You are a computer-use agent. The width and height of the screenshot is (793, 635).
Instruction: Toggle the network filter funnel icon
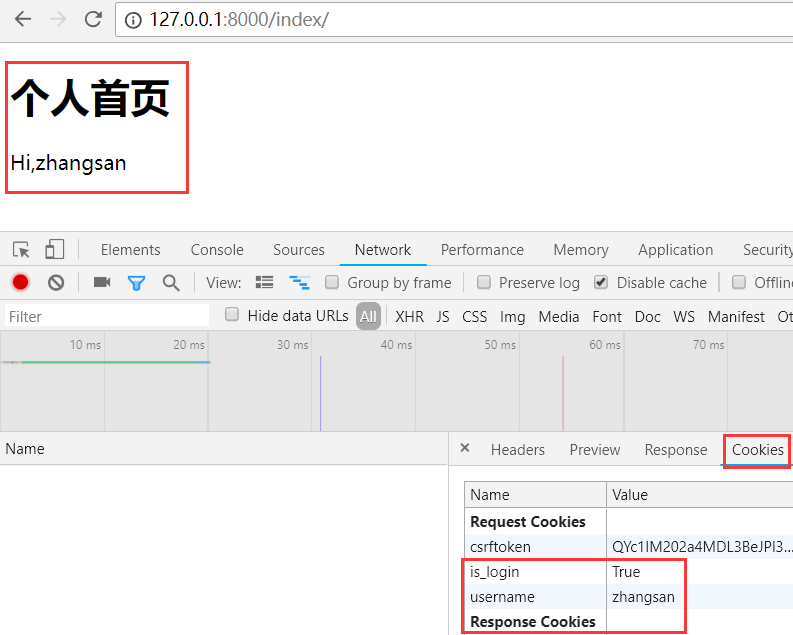point(136,283)
